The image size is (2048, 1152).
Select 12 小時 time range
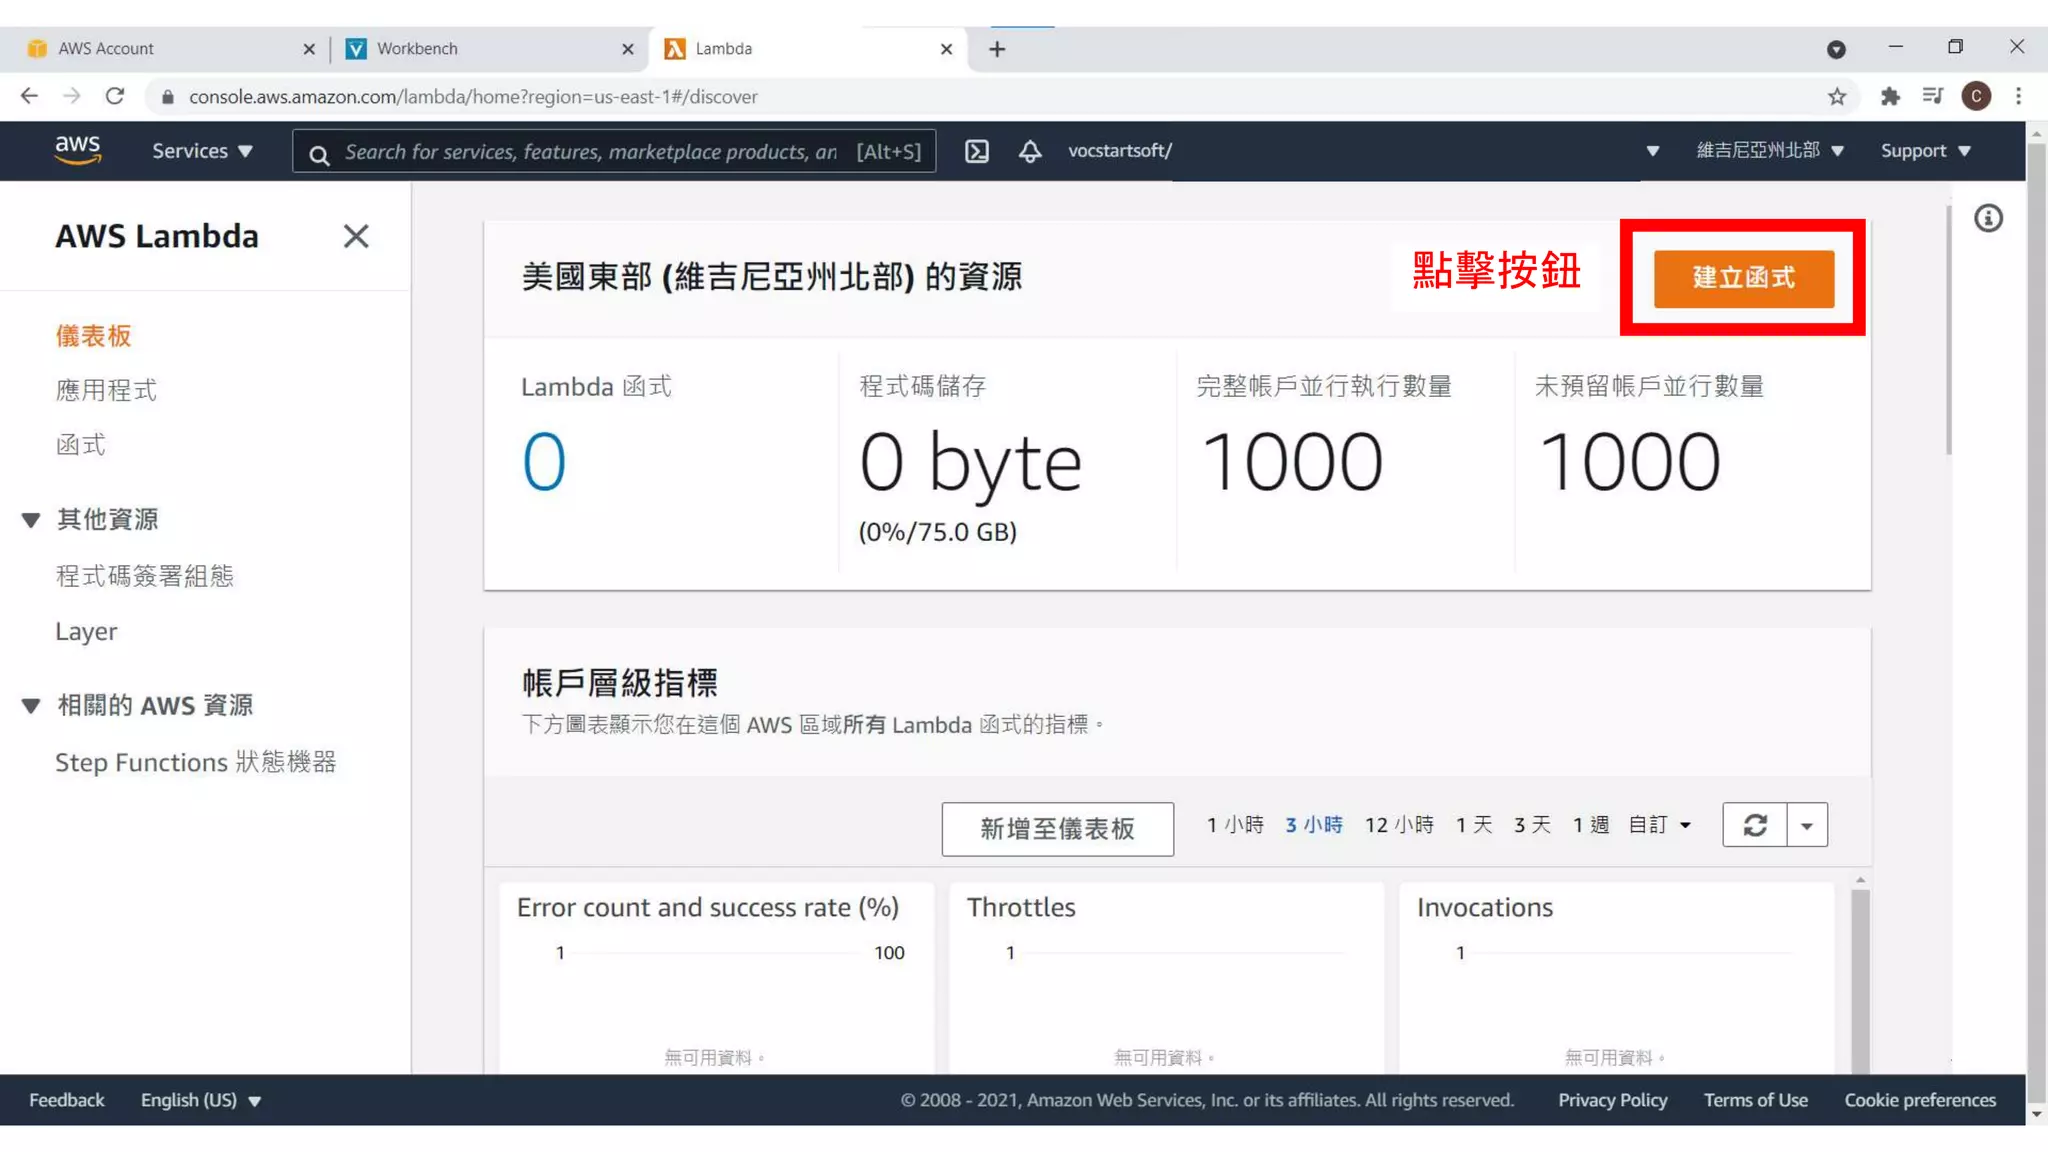(x=1399, y=825)
